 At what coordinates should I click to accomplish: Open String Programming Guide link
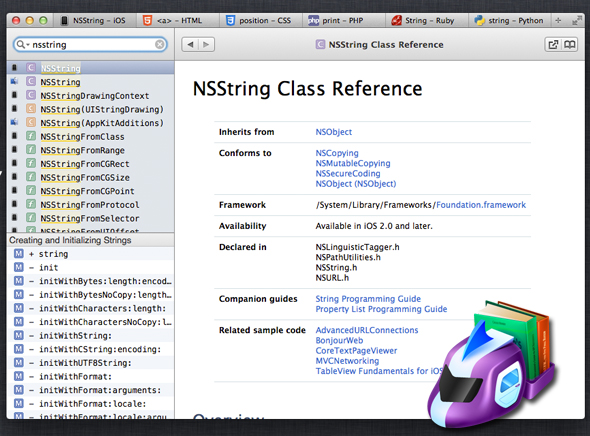[368, 299]
